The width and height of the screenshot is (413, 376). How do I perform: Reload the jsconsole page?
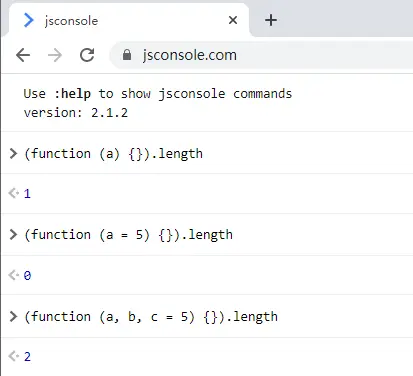pyautogui.click(x=87, y=55)
